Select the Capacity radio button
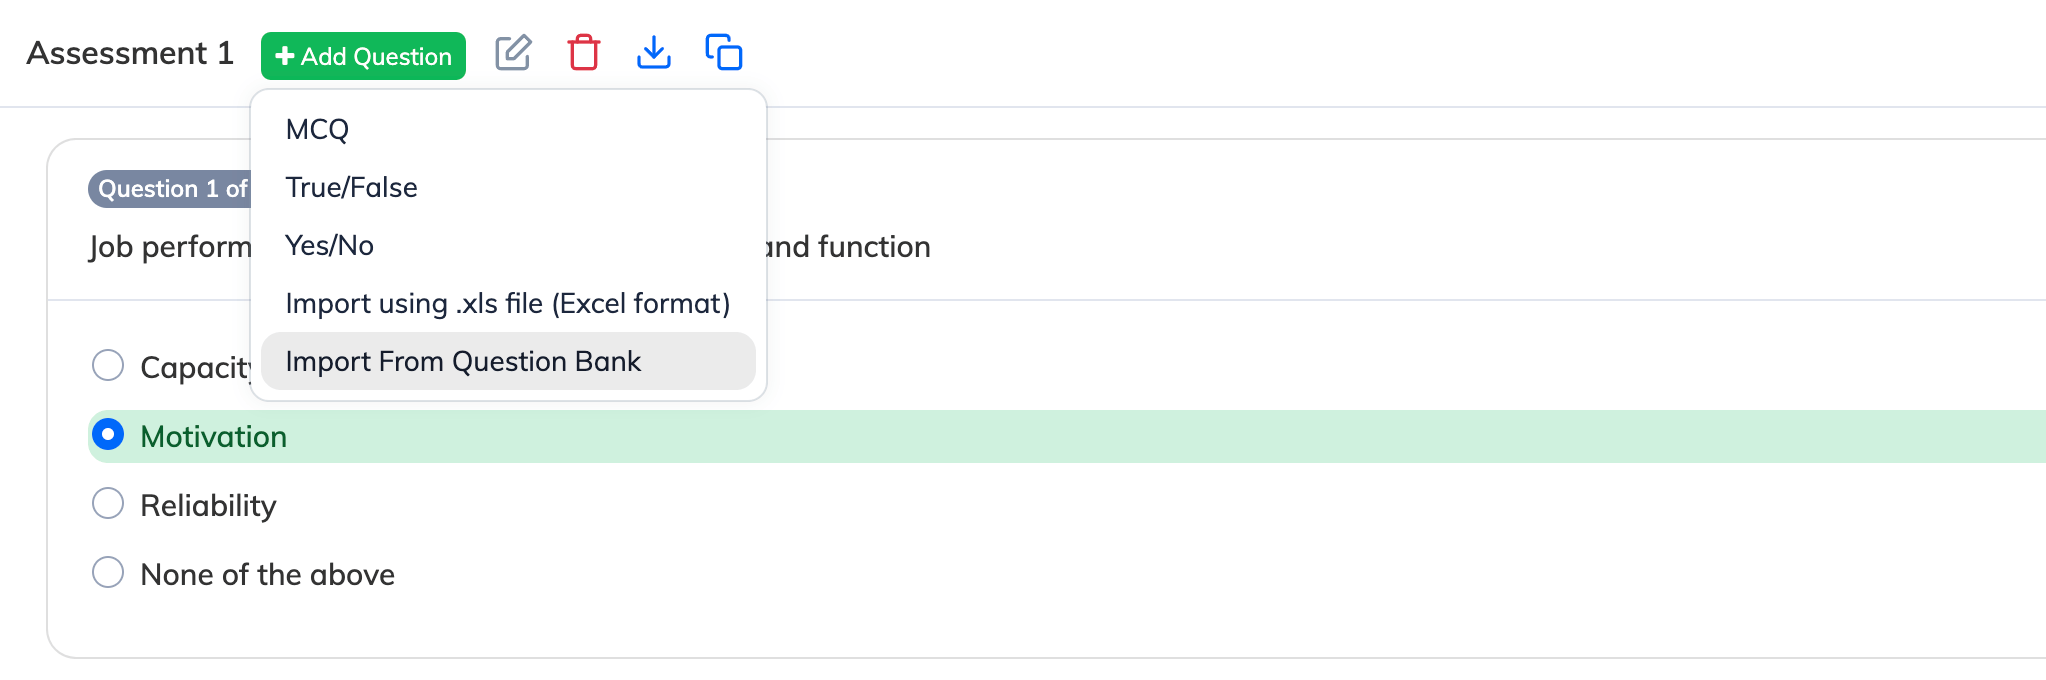This screenshot has height=680, width=2046. coord(108,366)
